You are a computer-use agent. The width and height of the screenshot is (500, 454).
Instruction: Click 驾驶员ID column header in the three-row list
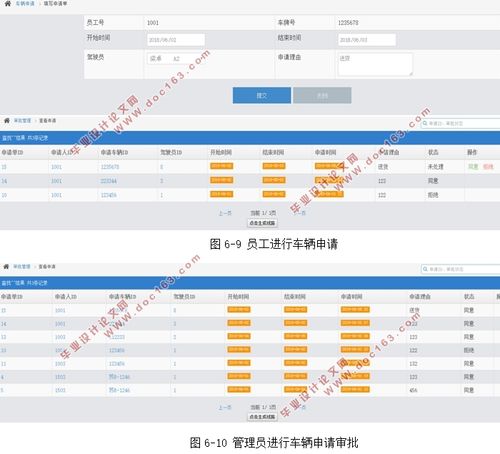point(171,152)
